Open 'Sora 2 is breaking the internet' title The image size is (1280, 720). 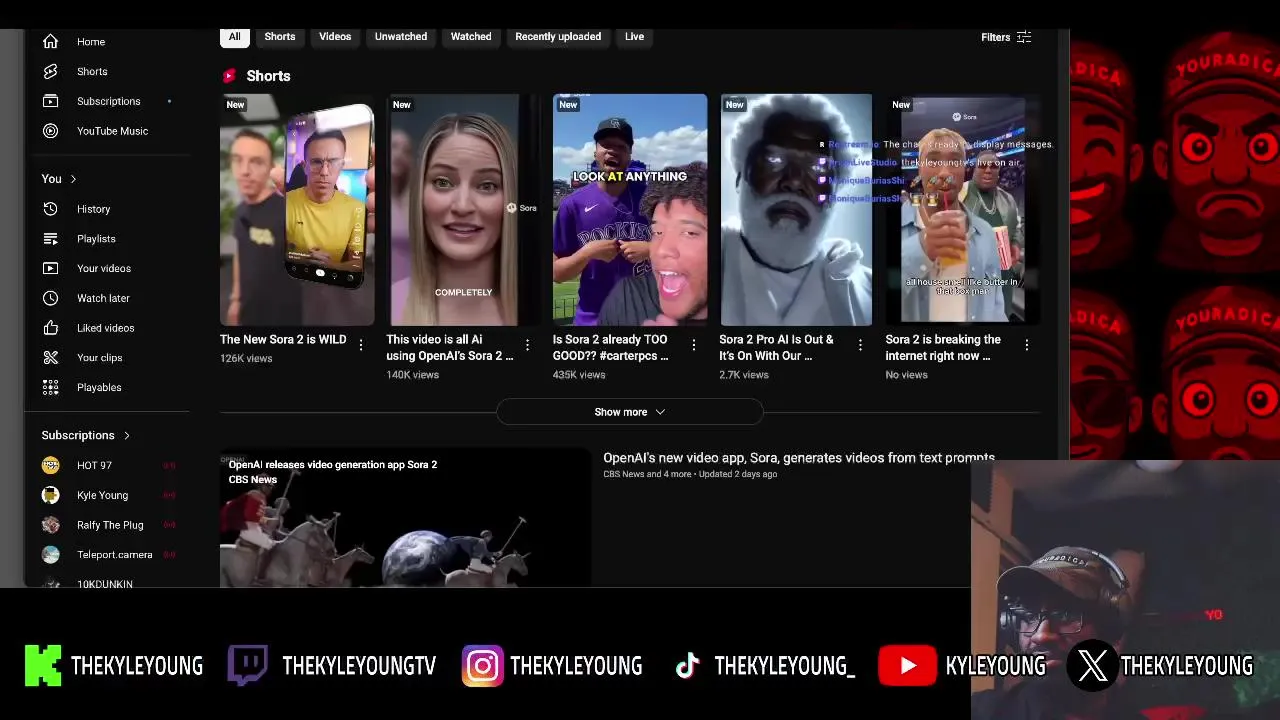[943, 348]
